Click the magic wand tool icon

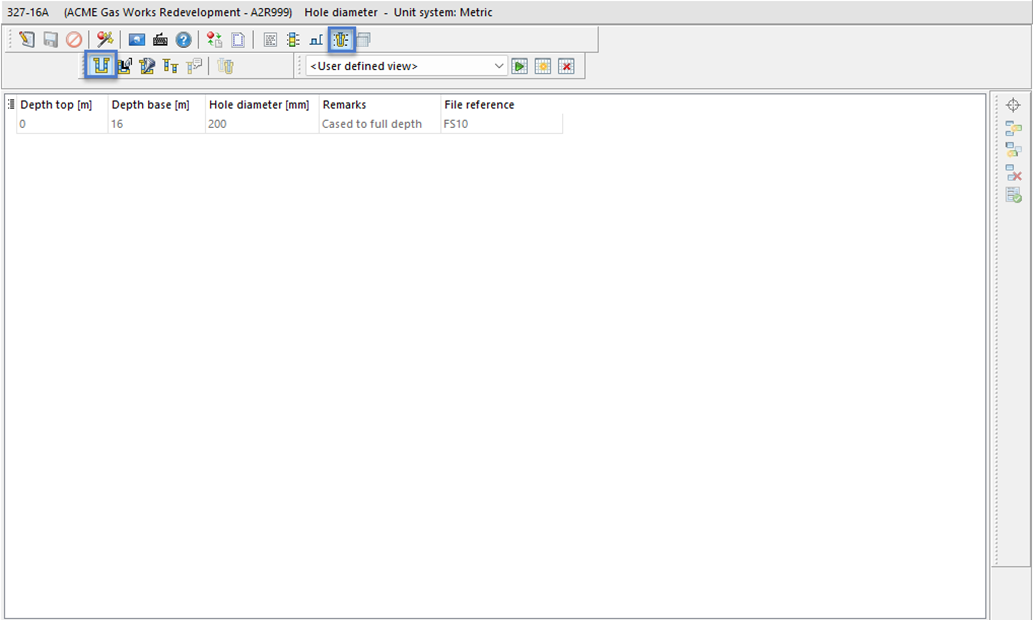104,40
